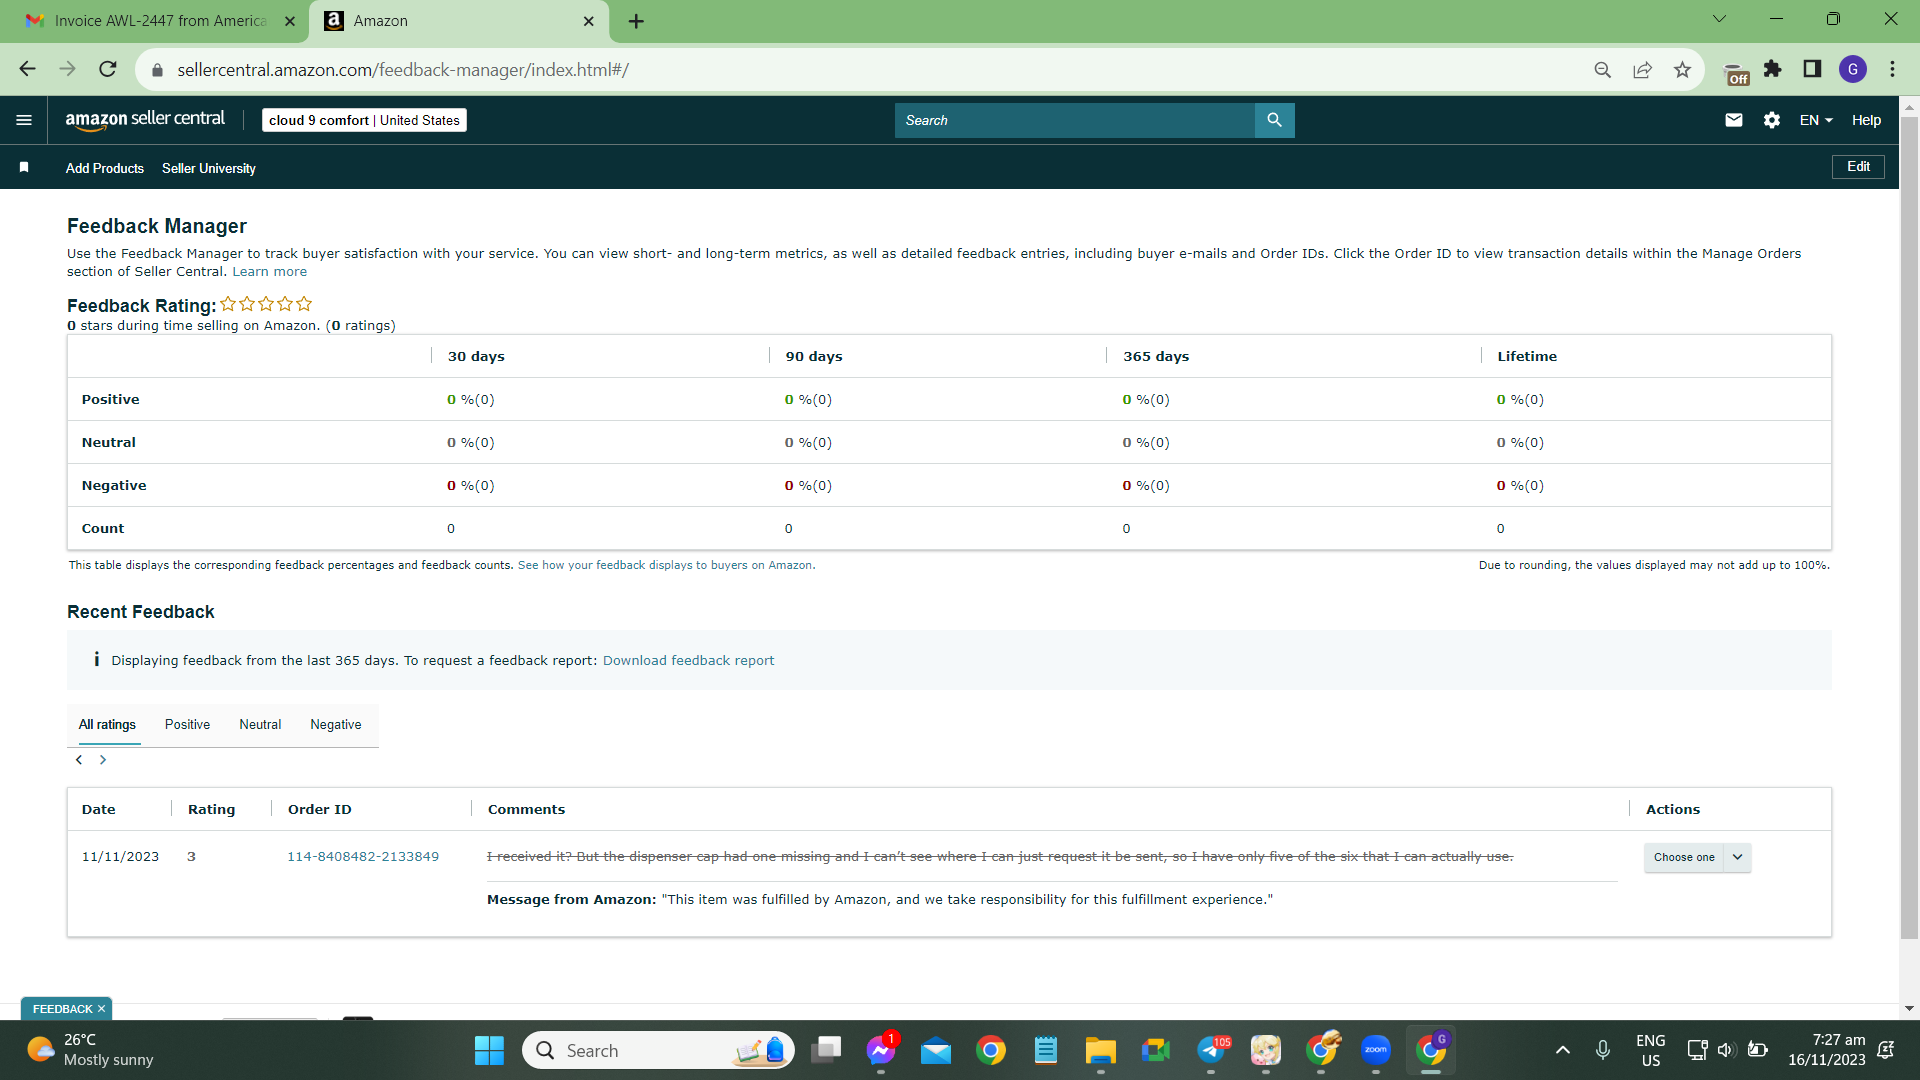This screenshot has width=1920, height=1080.
Task: Open Windows Start menu
Action: tap(489, 1050)
